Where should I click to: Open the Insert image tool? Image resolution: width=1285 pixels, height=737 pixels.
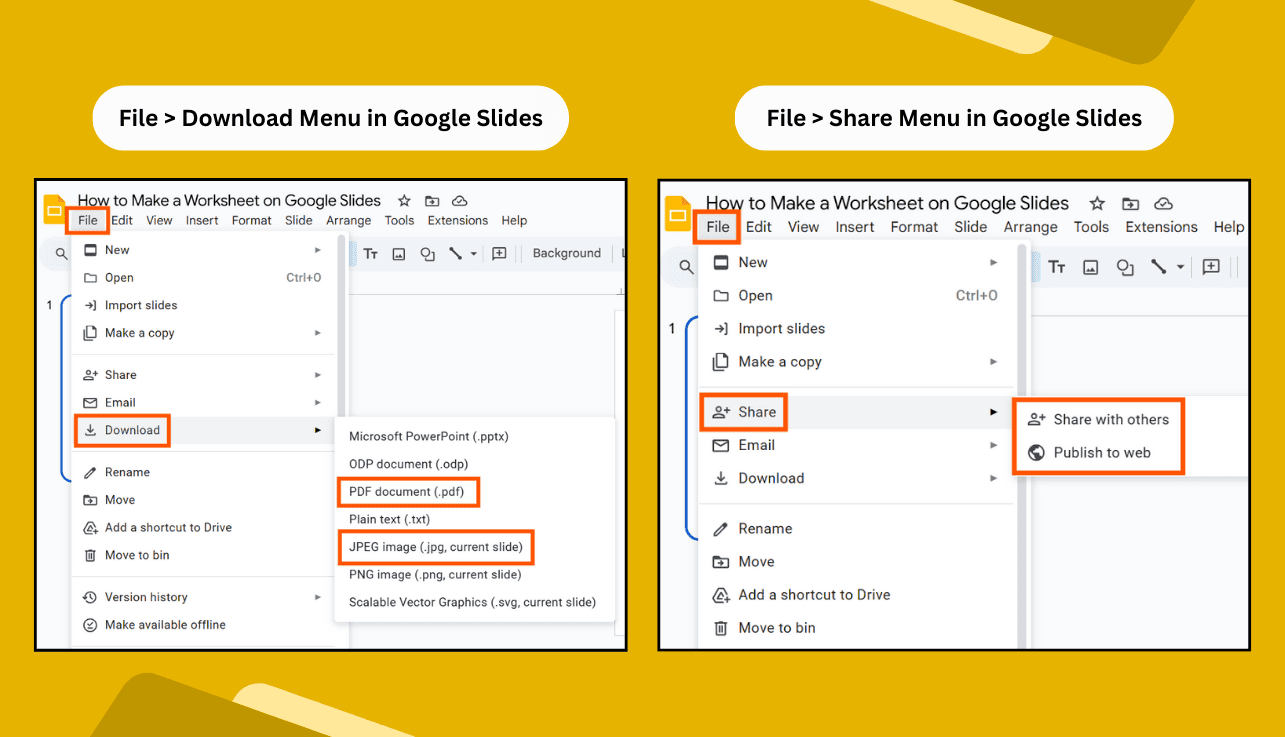click(400, 253)
